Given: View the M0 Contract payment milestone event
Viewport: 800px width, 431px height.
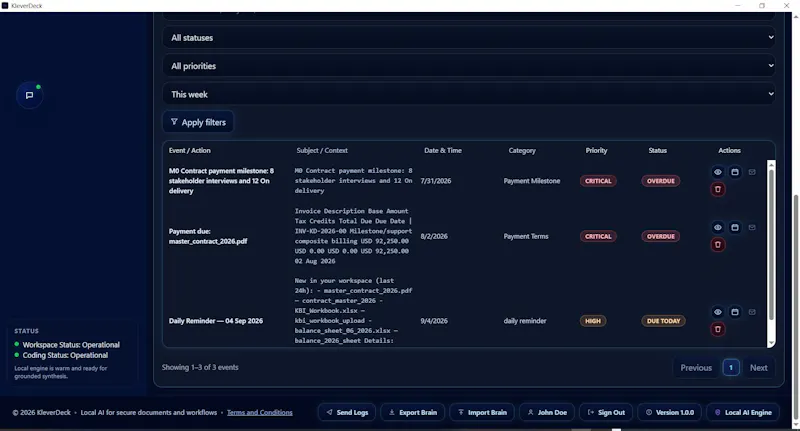Looking at the screenshot, I should [717, 172].
